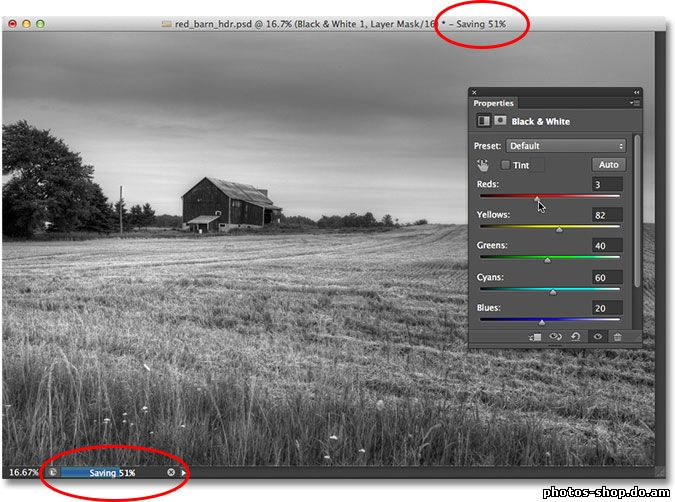Activate the on-image targeted adjustment hand tool
Screen dimensions: 675x502
point(484,165)
